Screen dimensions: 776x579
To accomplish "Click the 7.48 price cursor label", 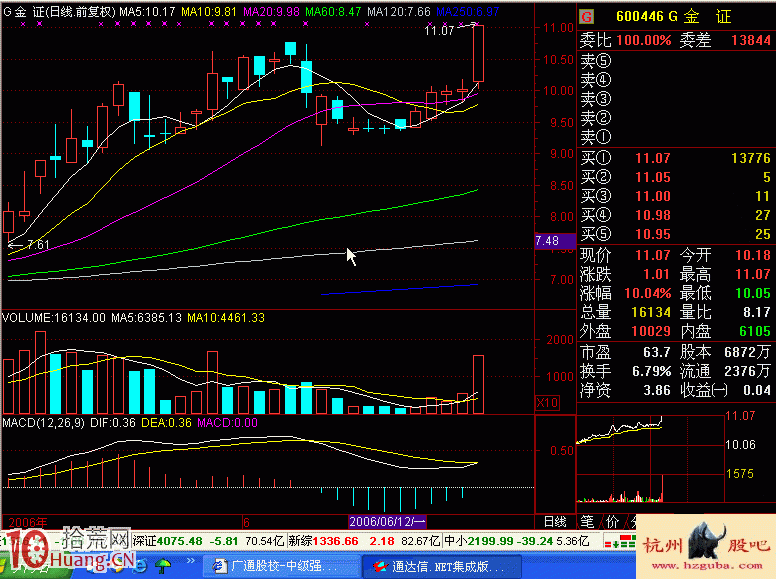I will (547, 241).
